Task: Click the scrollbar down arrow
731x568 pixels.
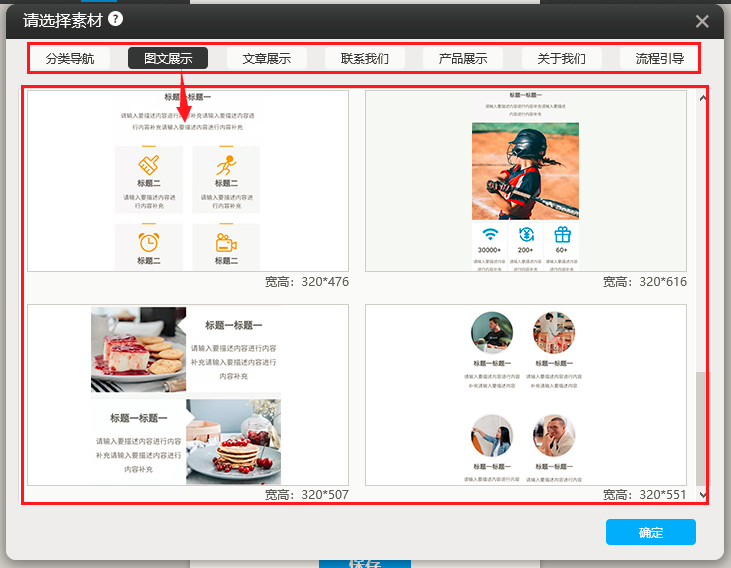Action: (x=702, y=494)
